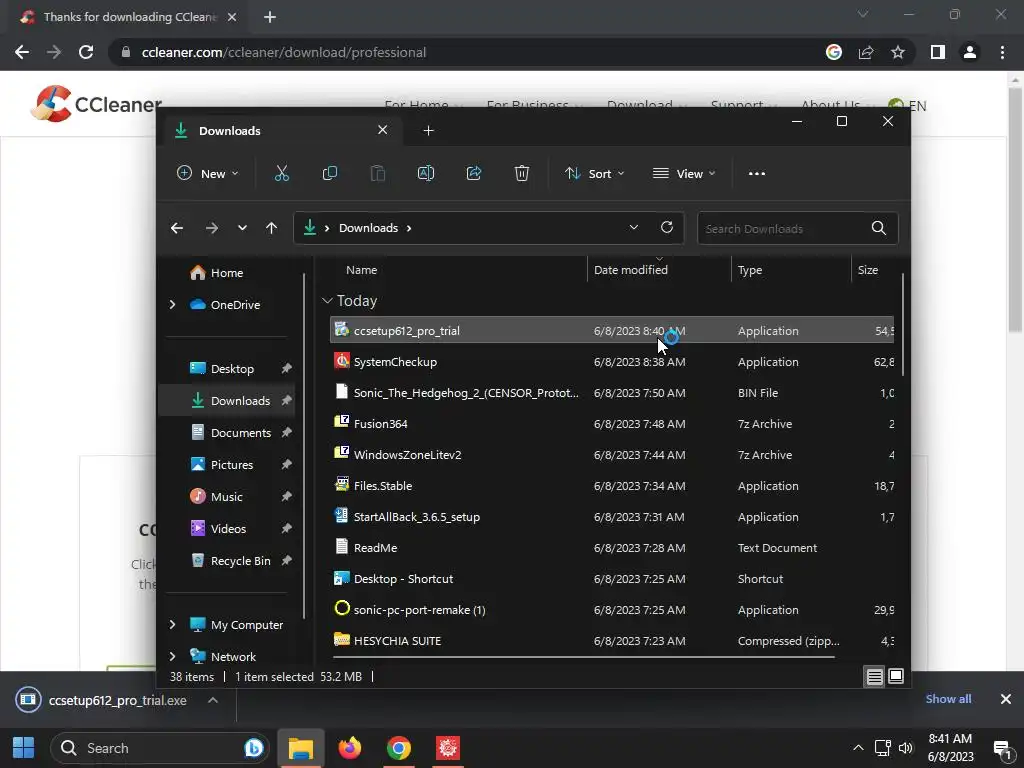Click File Explorer on the taskbar
Screen dimensions: 1024x768
click(301, 748)
